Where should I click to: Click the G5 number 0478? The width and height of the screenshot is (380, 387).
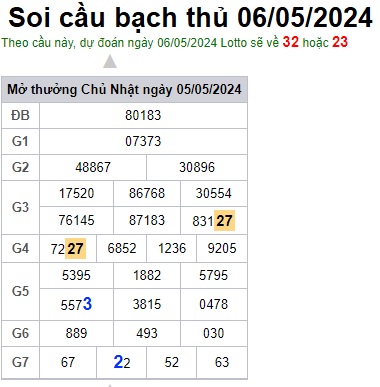214,304
